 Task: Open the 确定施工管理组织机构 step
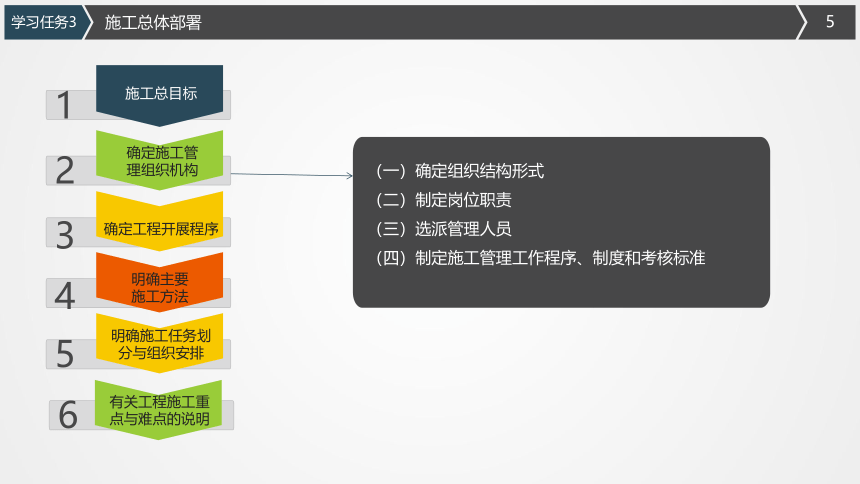tap(160, 161)
